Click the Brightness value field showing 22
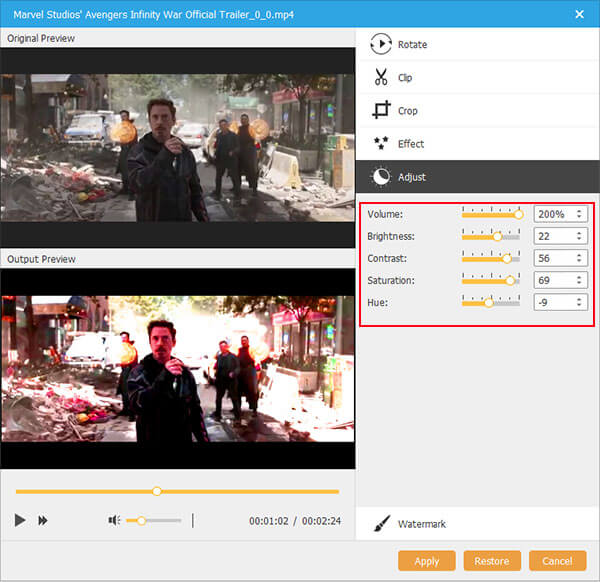This screenshot has height=582, width=600. point(560,236)
